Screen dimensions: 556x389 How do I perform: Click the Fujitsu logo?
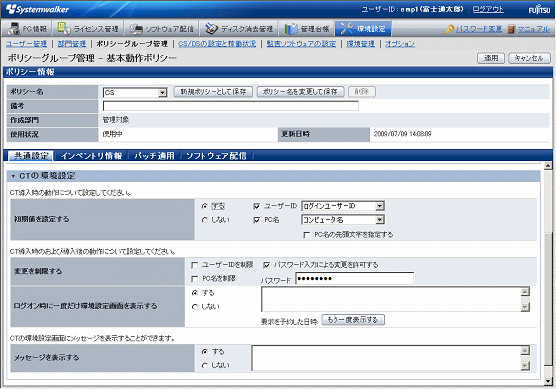click(539, 9)
